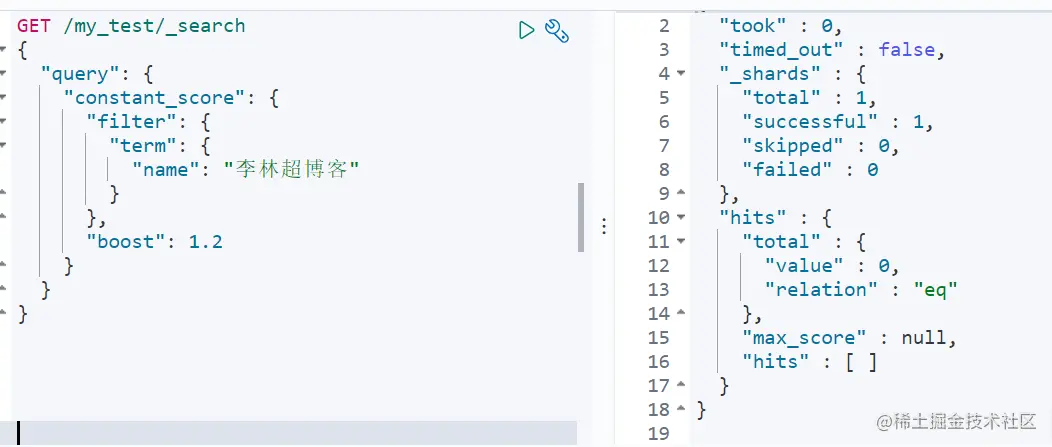1052x447 pixels.
Task: Click the "value" key on line 12
Action: pos(804,266)
